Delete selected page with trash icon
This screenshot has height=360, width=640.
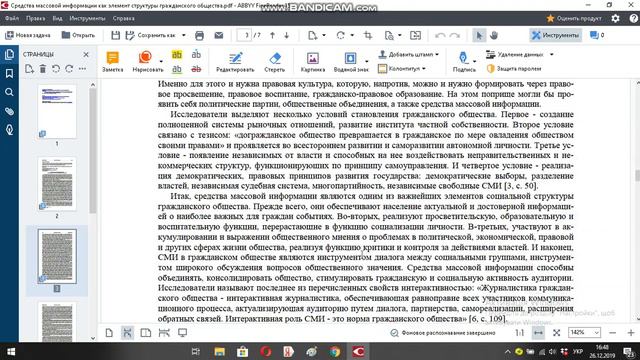tap(42, 69)
